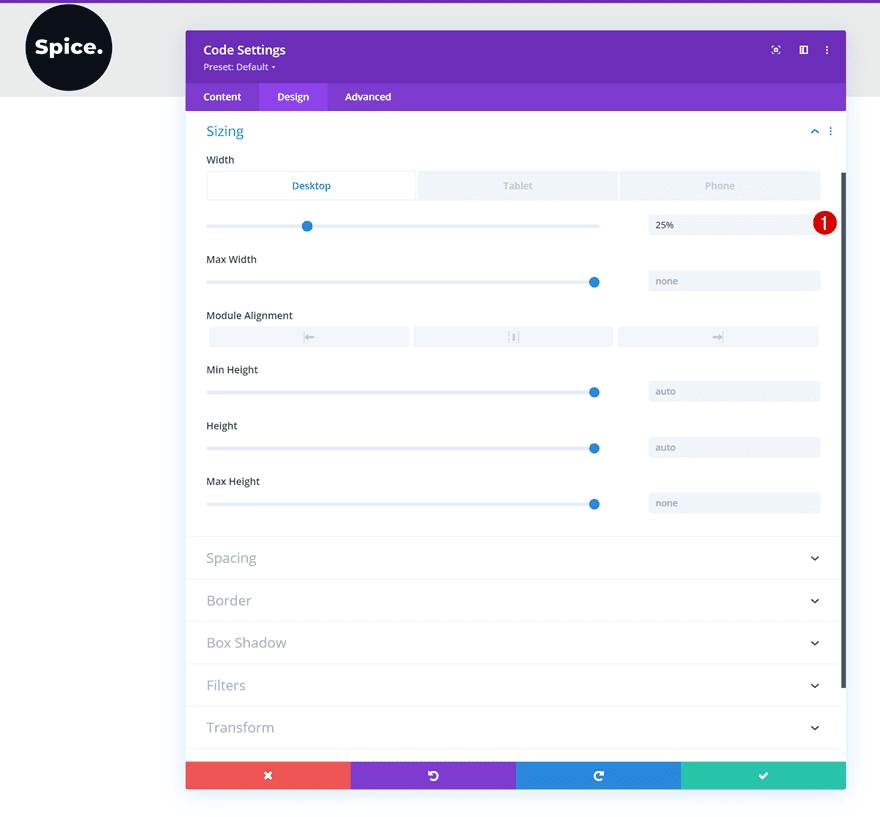
Task: Open the Preset: Default dropdown
Action: pyautogui.click(x=239, y=67)
